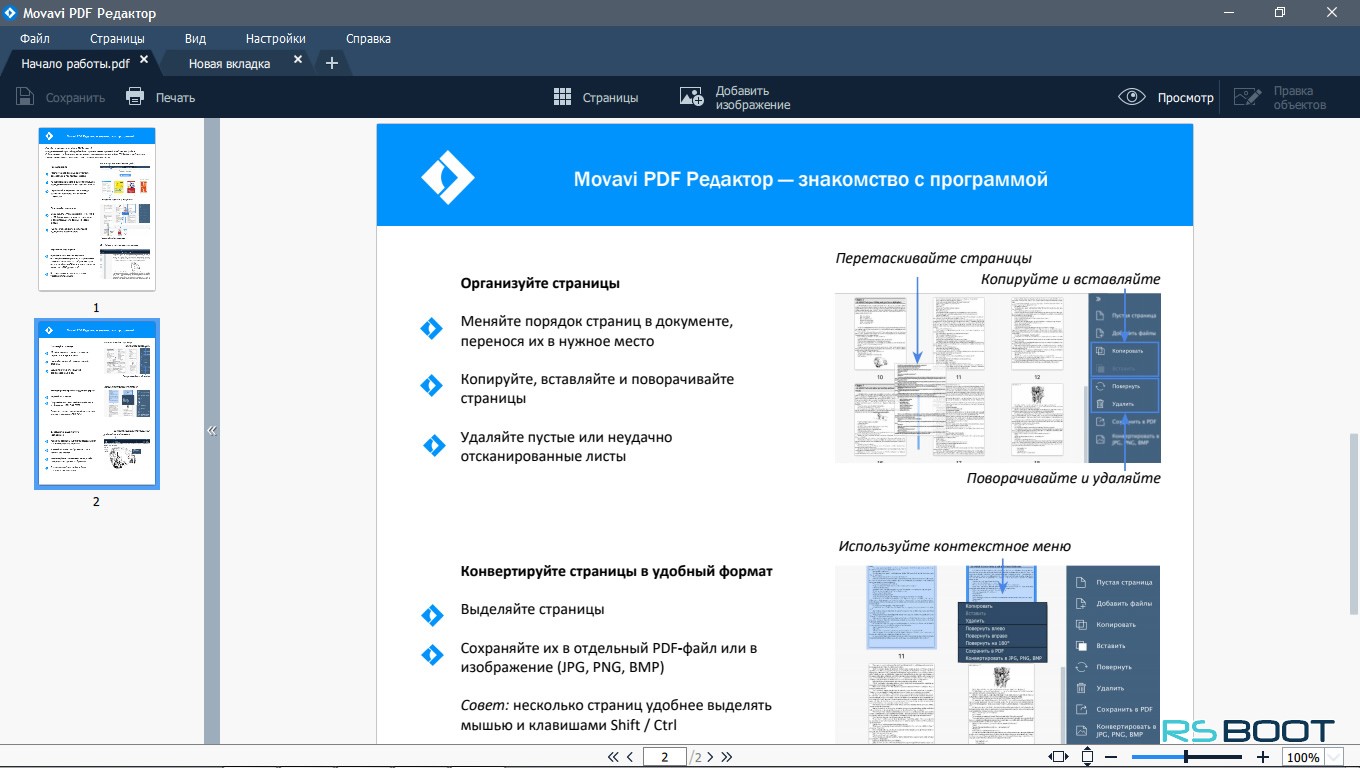This screenshot has height=768, width=1360.
Task: Click the Movavi logo in the page header
Action: (447, 177)
